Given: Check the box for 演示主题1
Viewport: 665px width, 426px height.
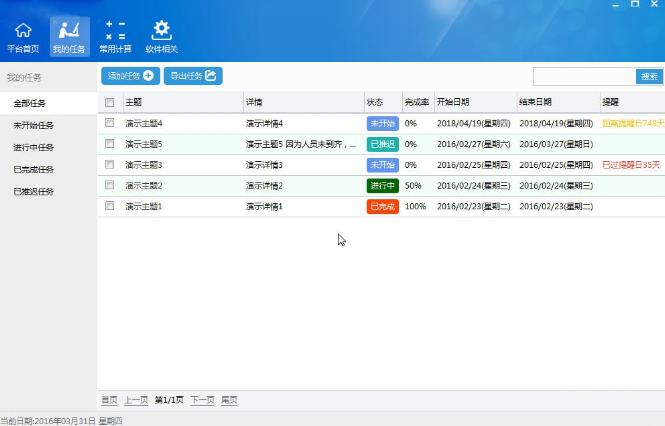Looking at the screenshot, I should 110,206.
